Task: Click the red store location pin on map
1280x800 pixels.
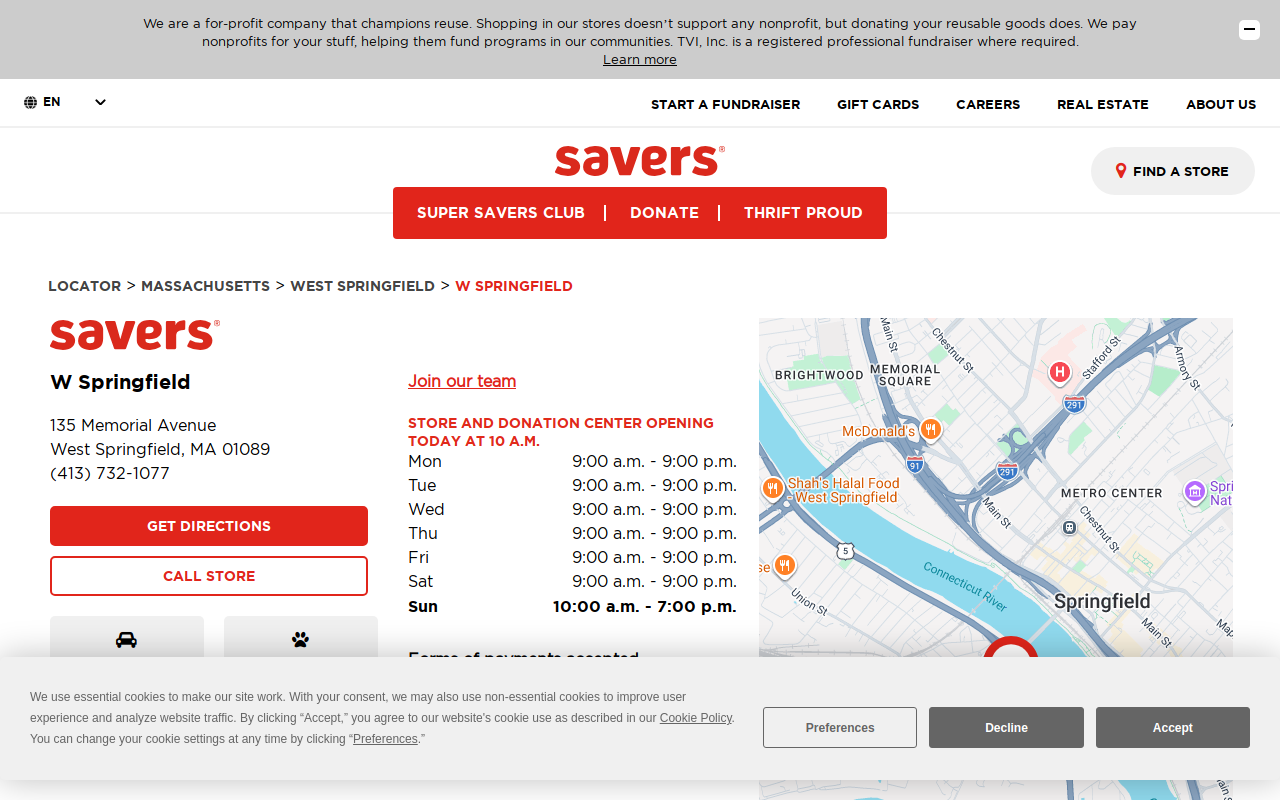Action: pyautogui.click(x=1011, y=648)
